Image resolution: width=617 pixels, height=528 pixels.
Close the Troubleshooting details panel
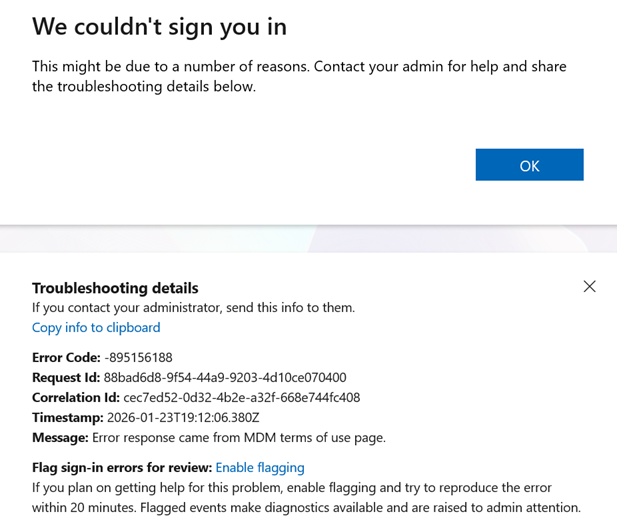[x=589, y=287]
